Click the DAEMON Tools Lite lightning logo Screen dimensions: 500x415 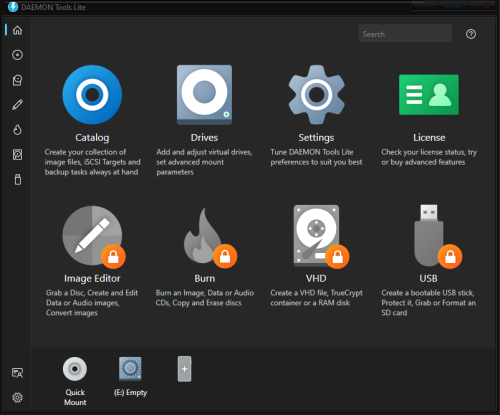click(13, 7)
